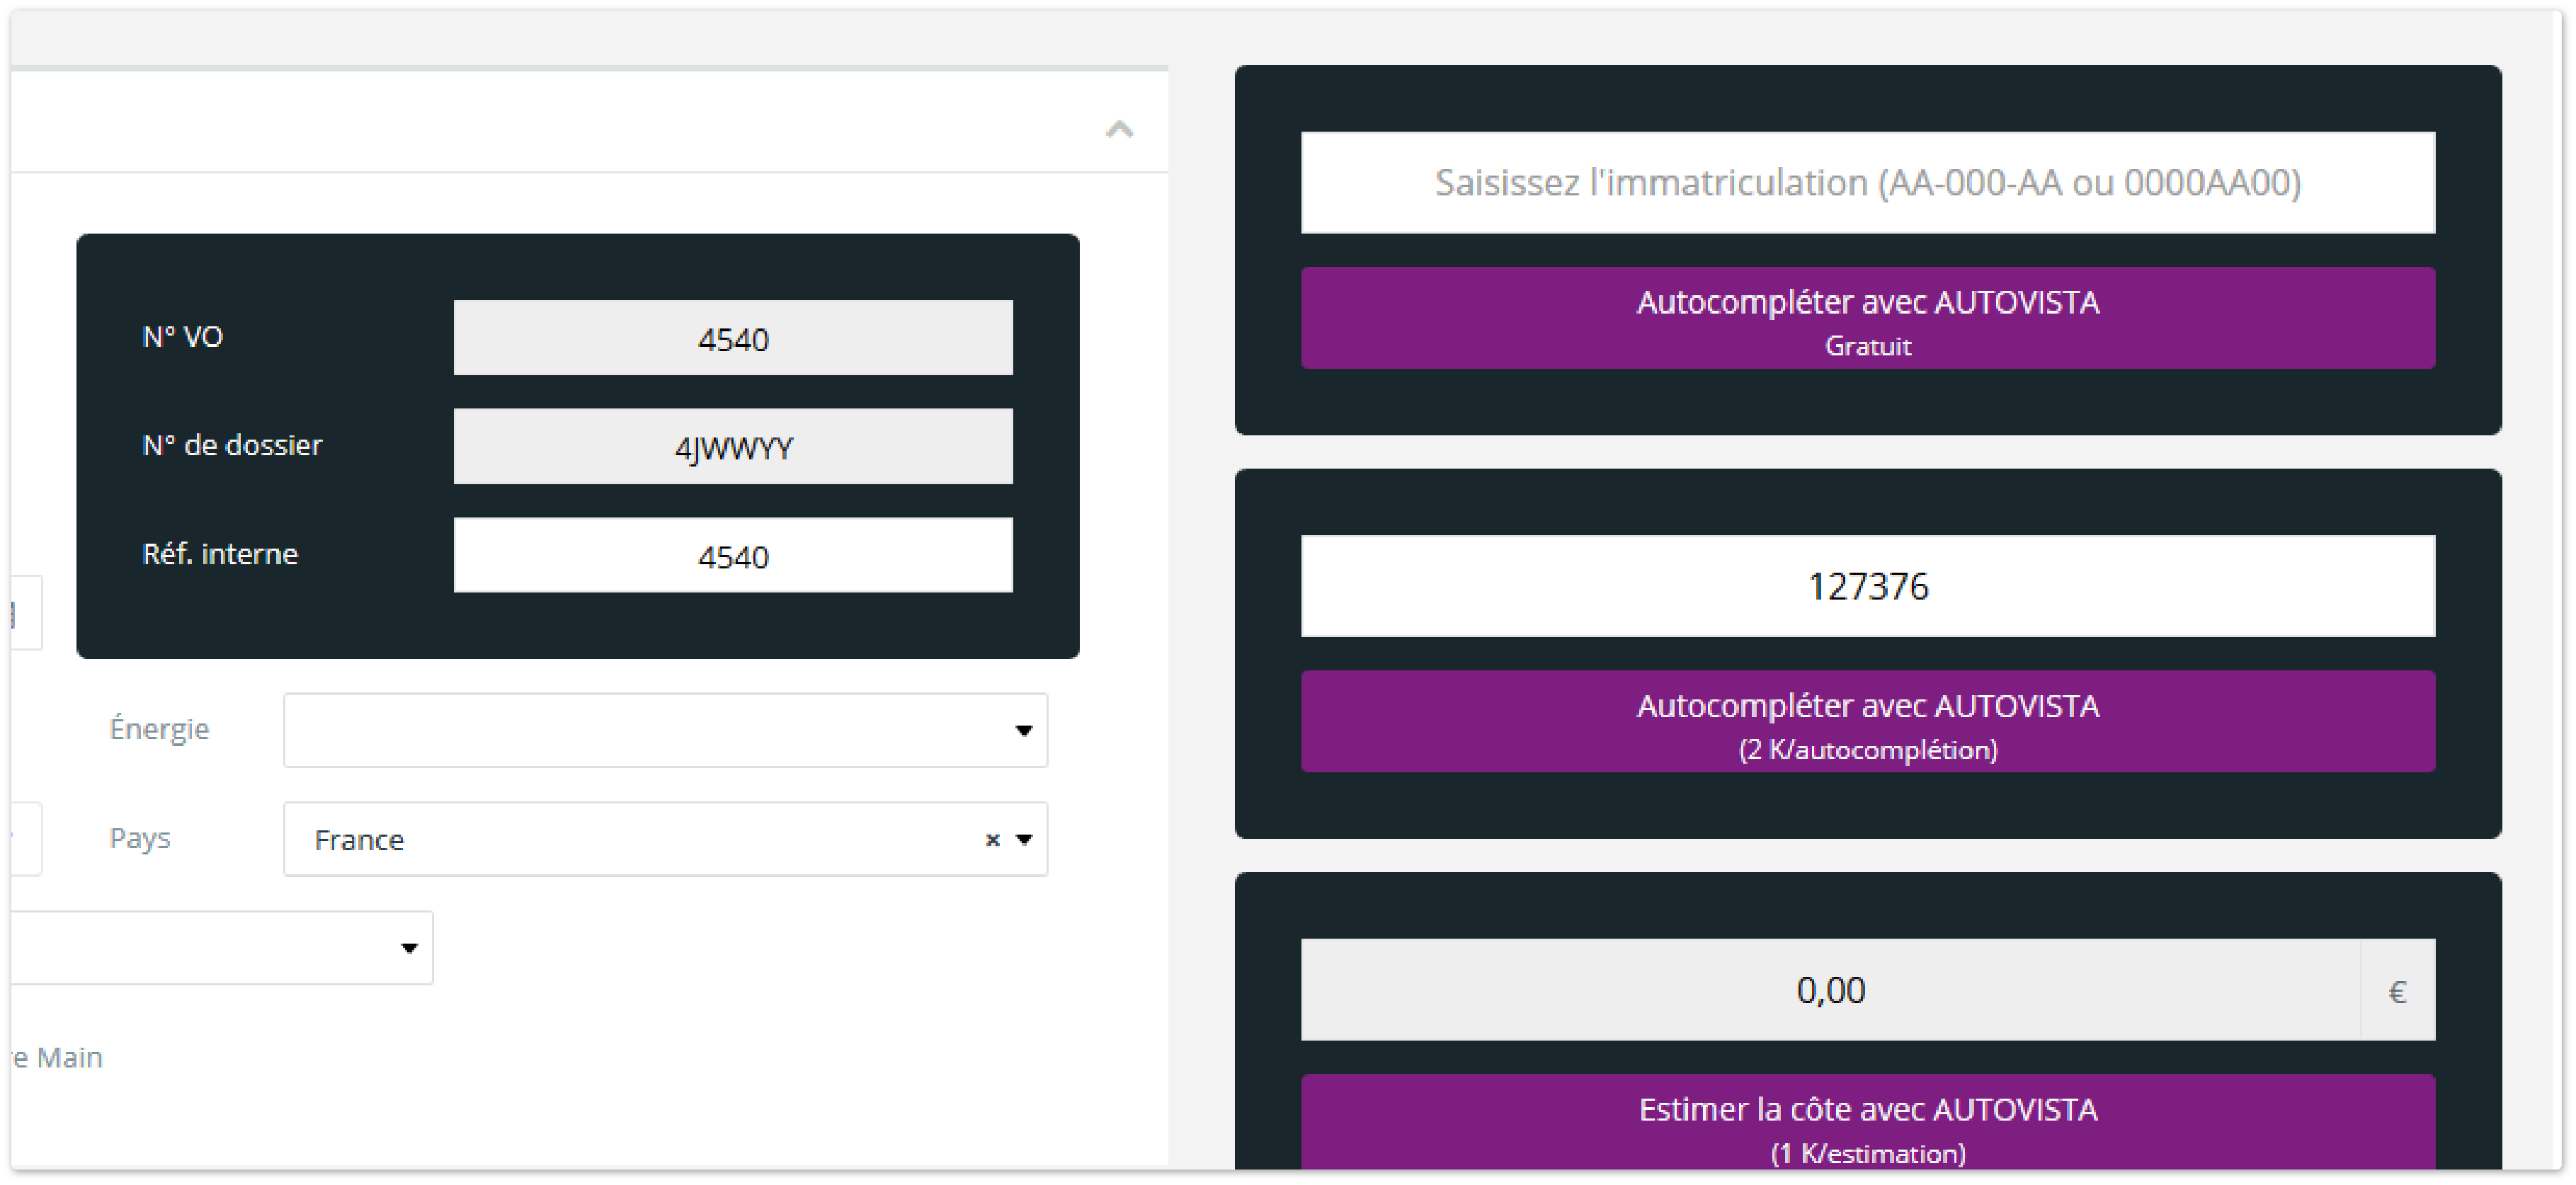Image resolution: width=2576 pixels, height=1185 pixels.
Task: Click the immatriculation input field
Action: [1867, 182]
